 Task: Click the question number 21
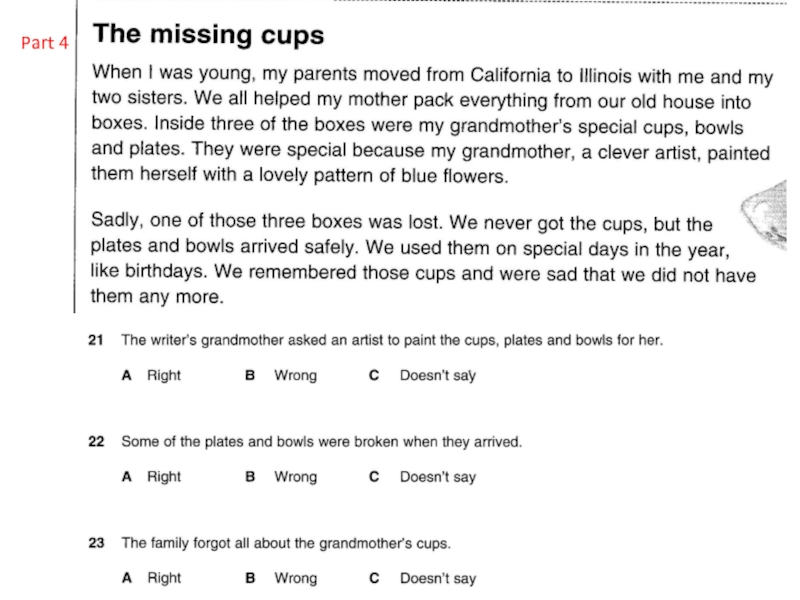[x=96, y=340]
